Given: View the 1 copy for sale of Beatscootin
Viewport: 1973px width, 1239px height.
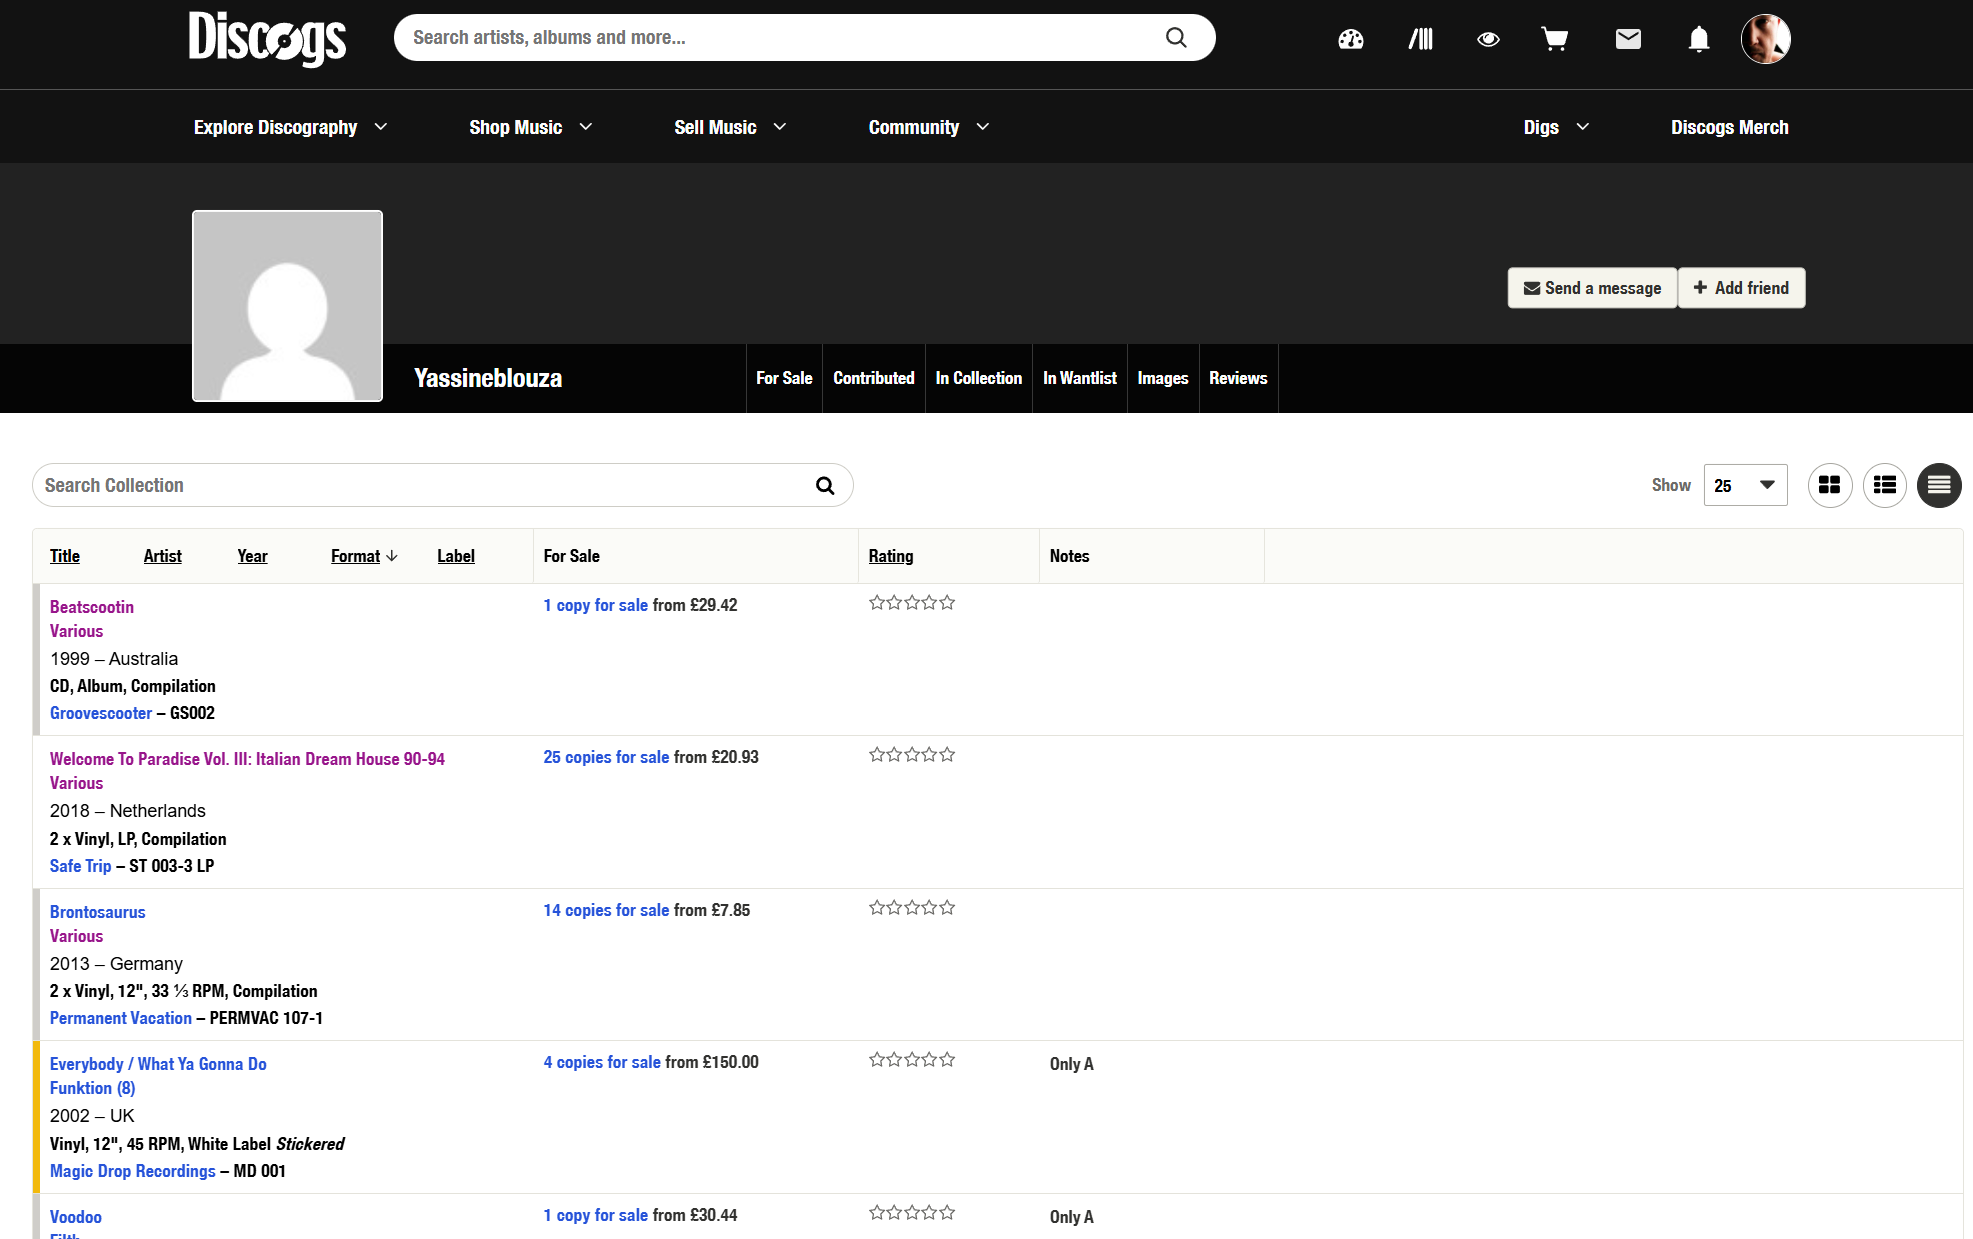Looking at the screenshot, I should pos(596,605).
